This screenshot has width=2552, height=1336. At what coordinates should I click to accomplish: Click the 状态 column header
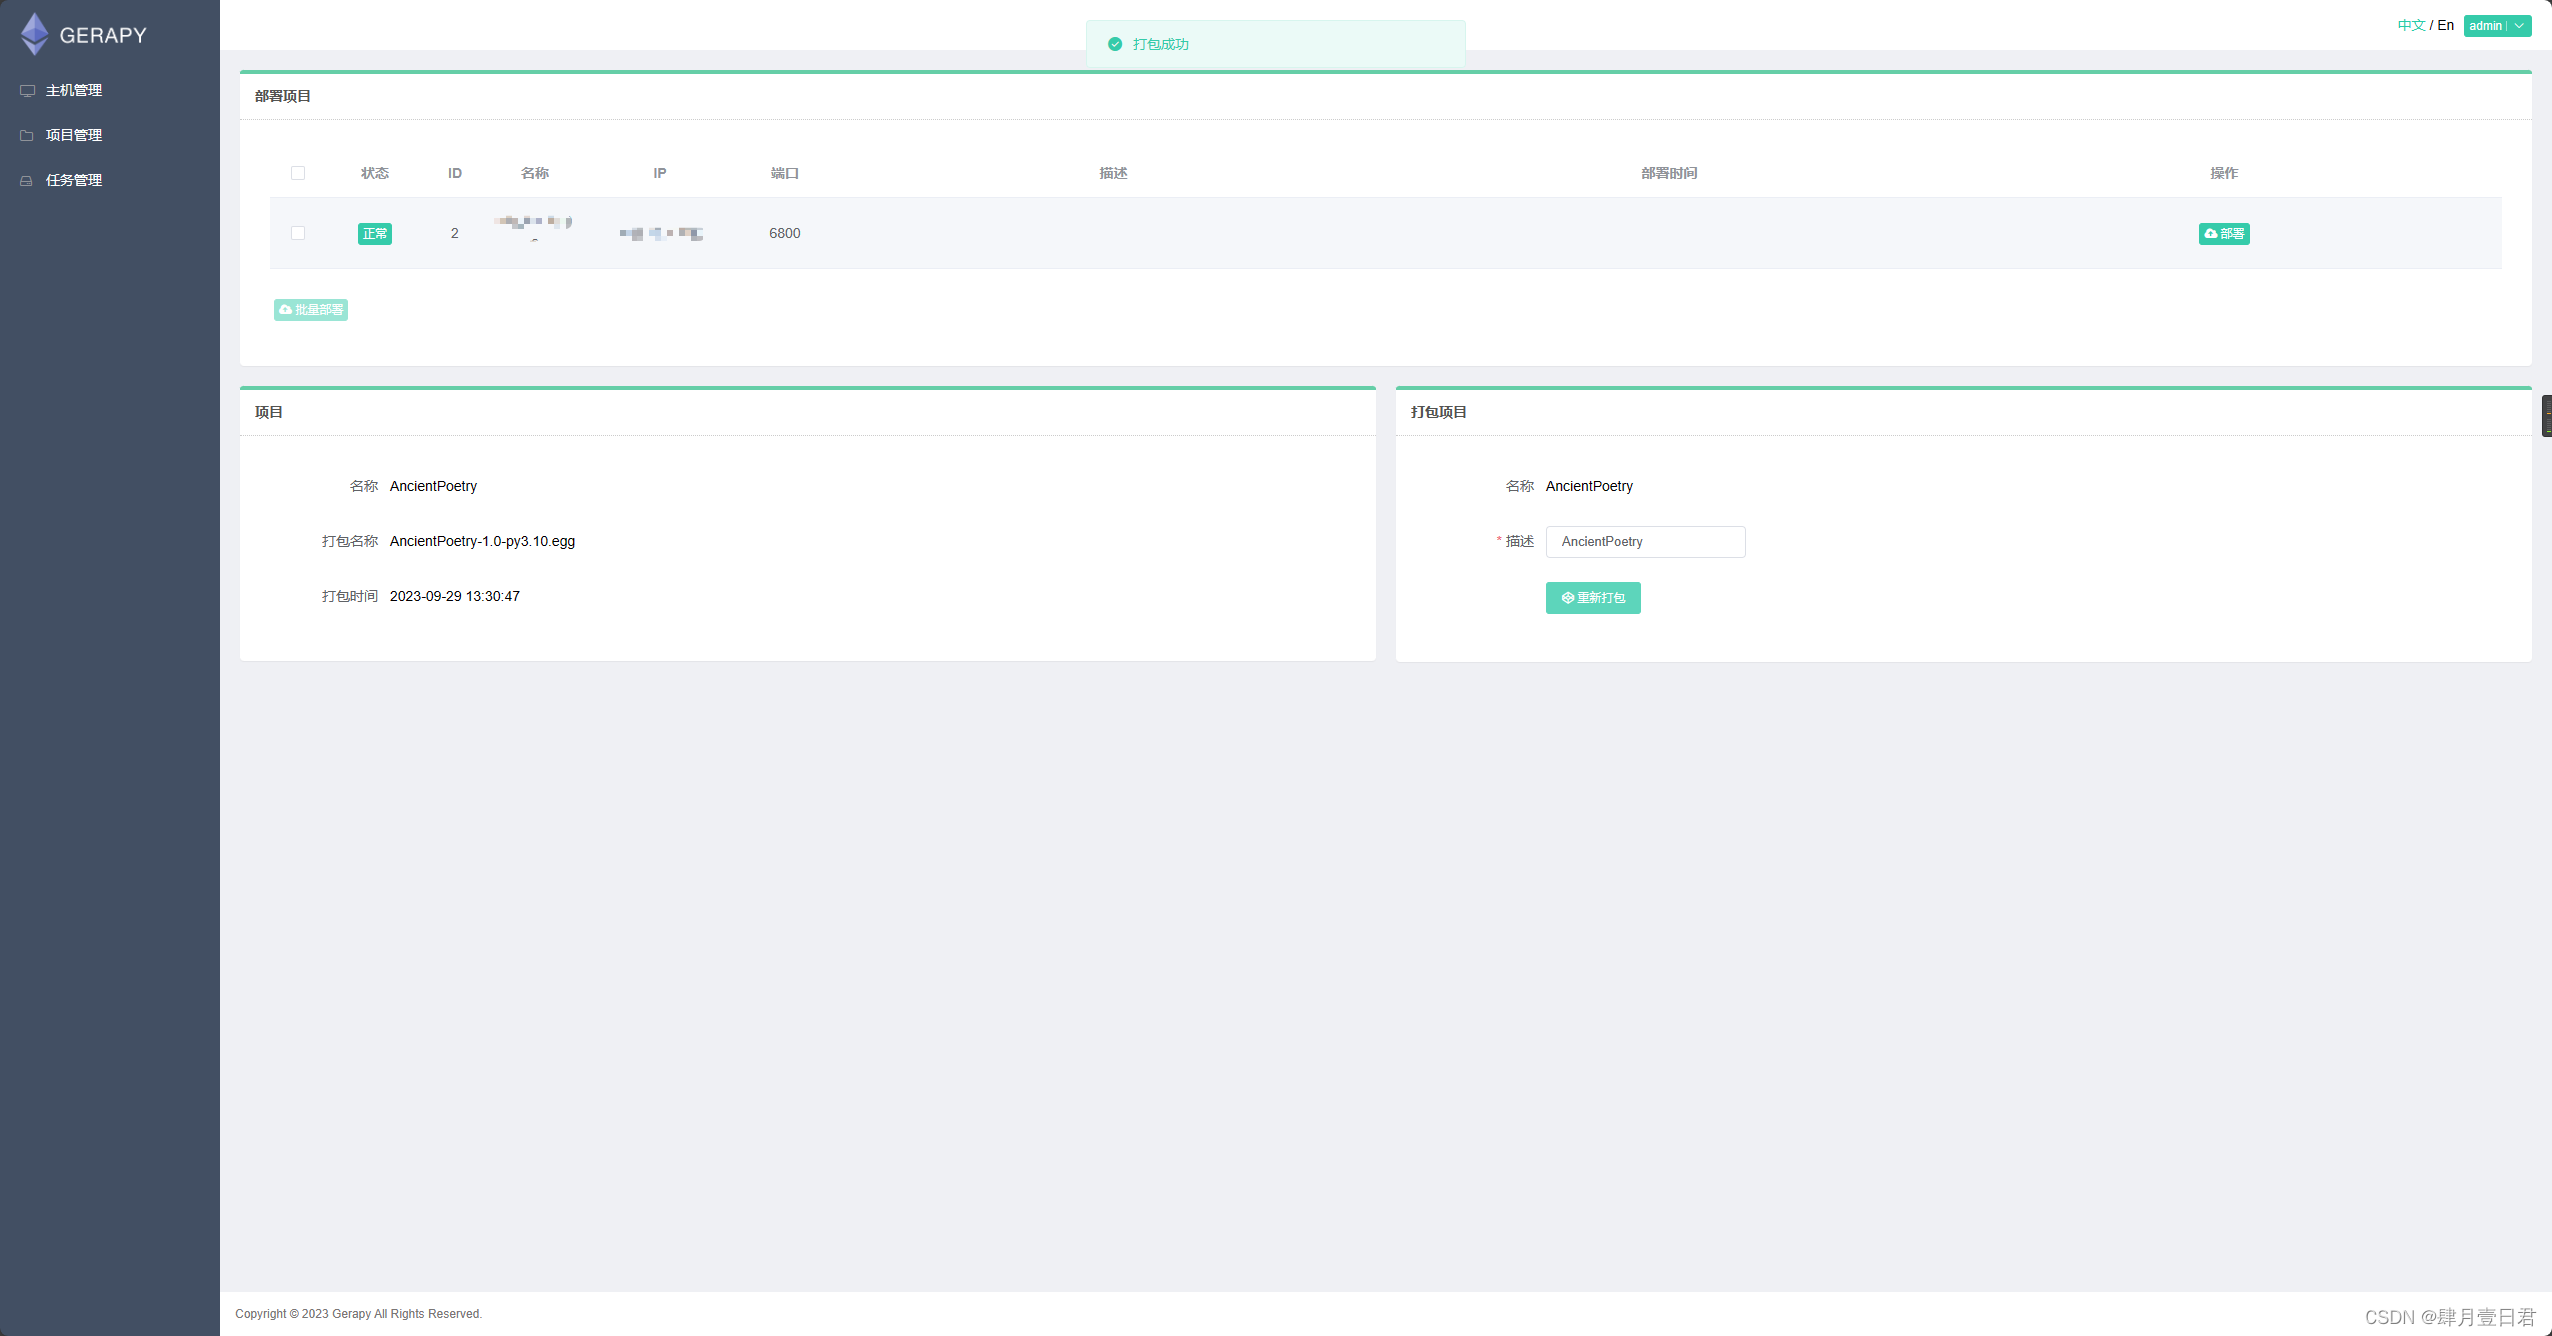click(x=375, y=173)
